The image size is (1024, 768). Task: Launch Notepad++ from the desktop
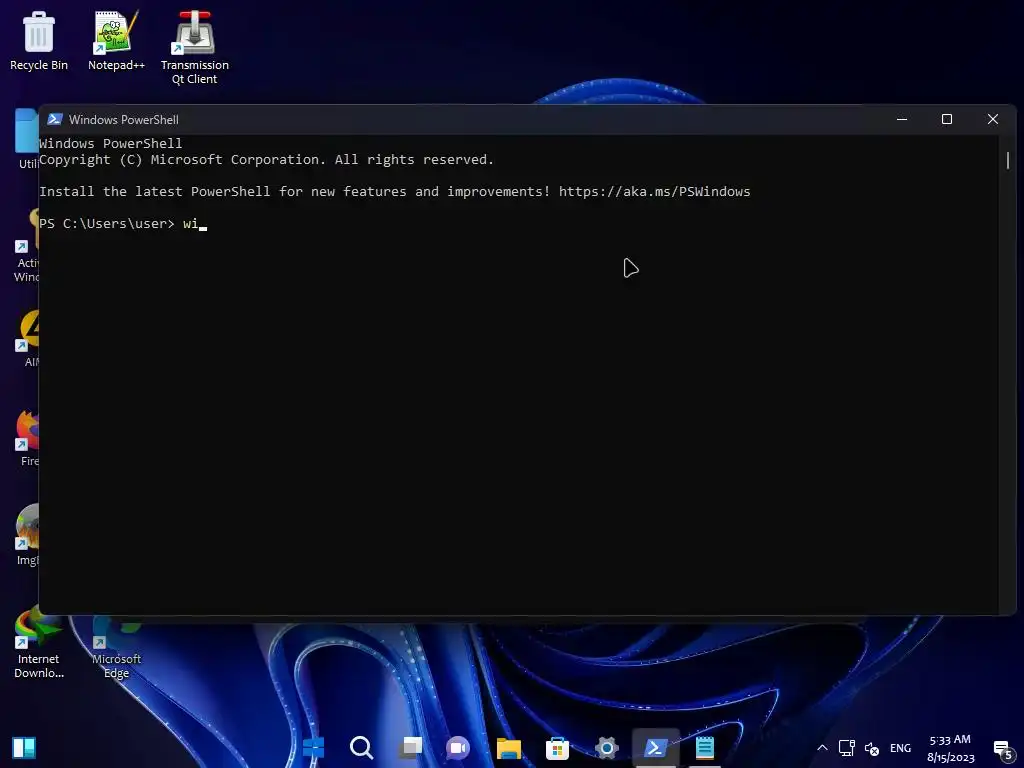click(116, 41)
